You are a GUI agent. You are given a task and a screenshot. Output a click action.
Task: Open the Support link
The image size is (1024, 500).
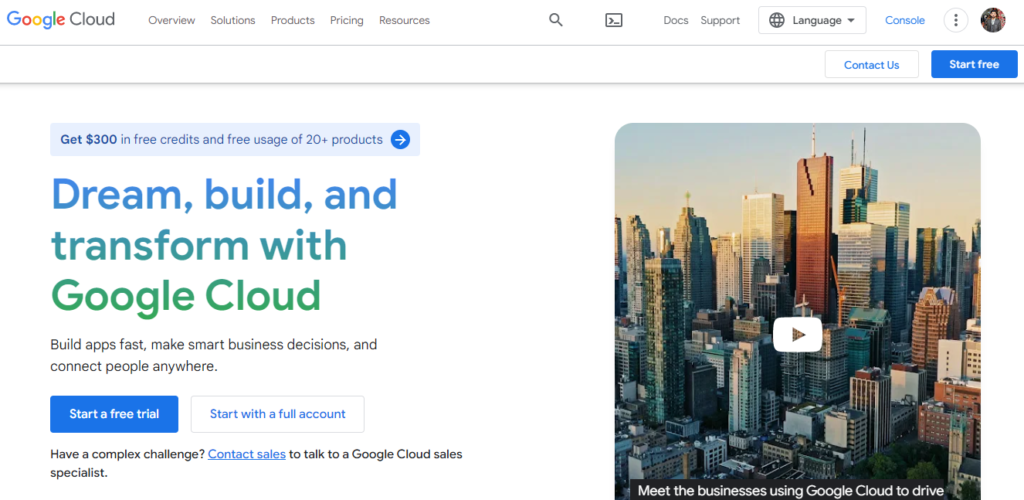(720, 20)
